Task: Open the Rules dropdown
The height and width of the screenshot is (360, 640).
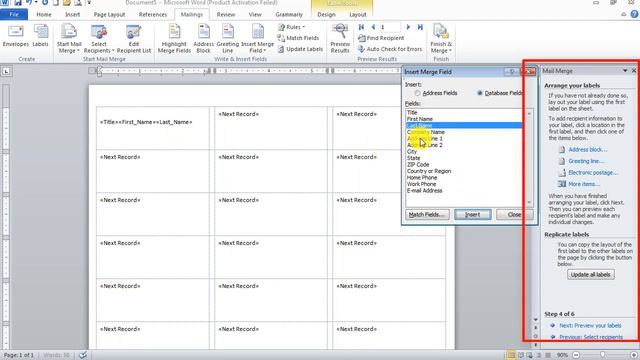Action: click(291, 27)
